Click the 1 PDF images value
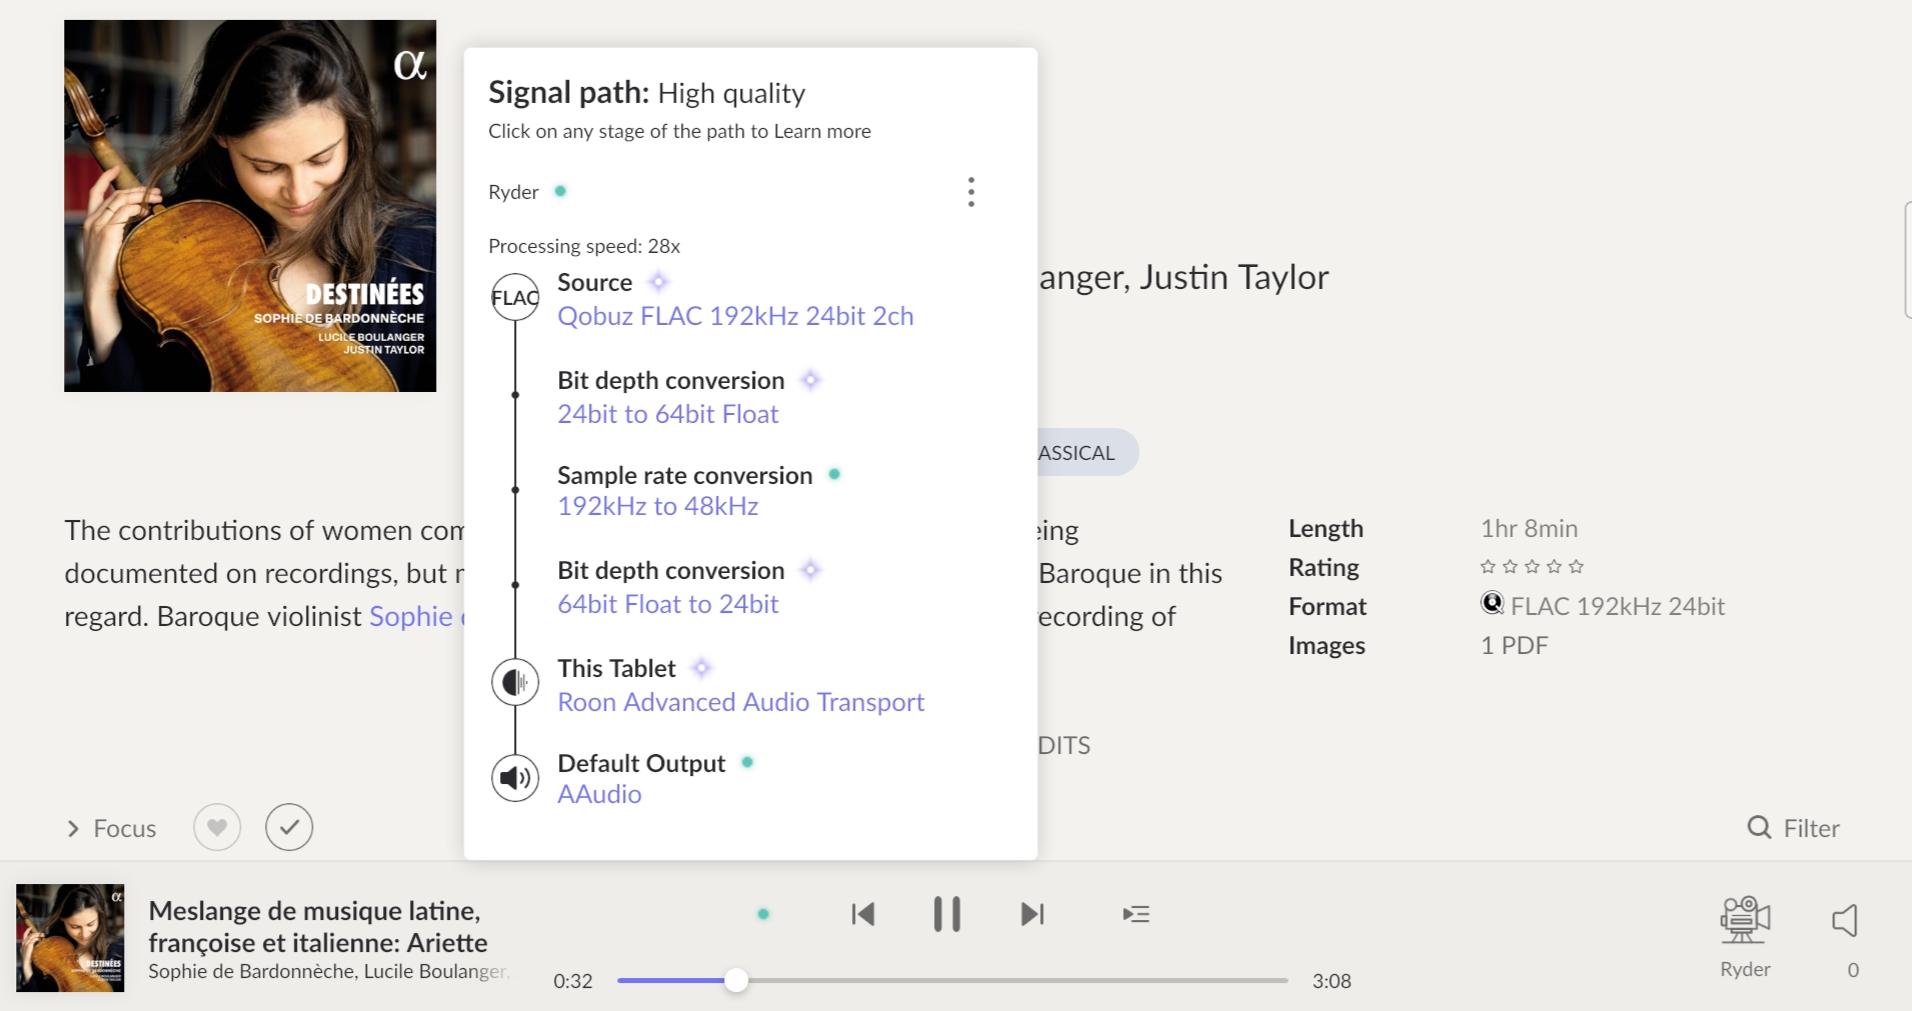Image resolution: width=1912 pixels, height=1011 pixels. point(1514,645)
